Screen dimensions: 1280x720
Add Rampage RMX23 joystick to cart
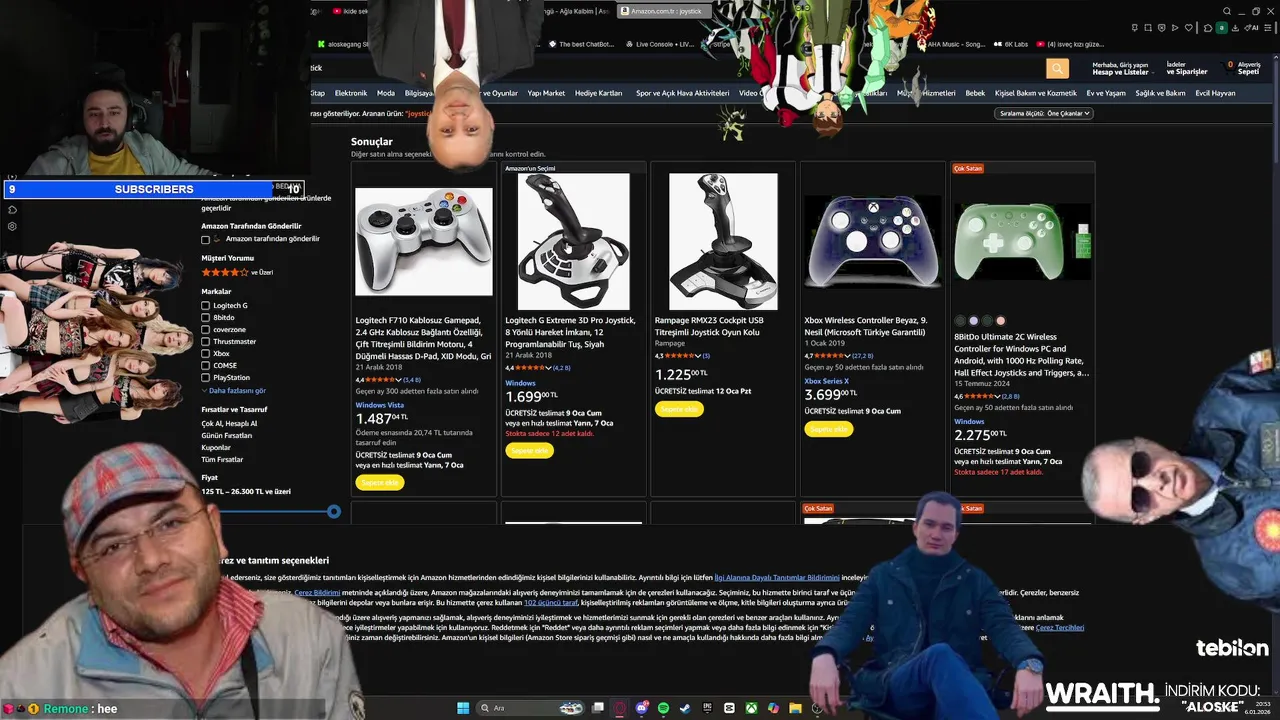tap(679, 409)
